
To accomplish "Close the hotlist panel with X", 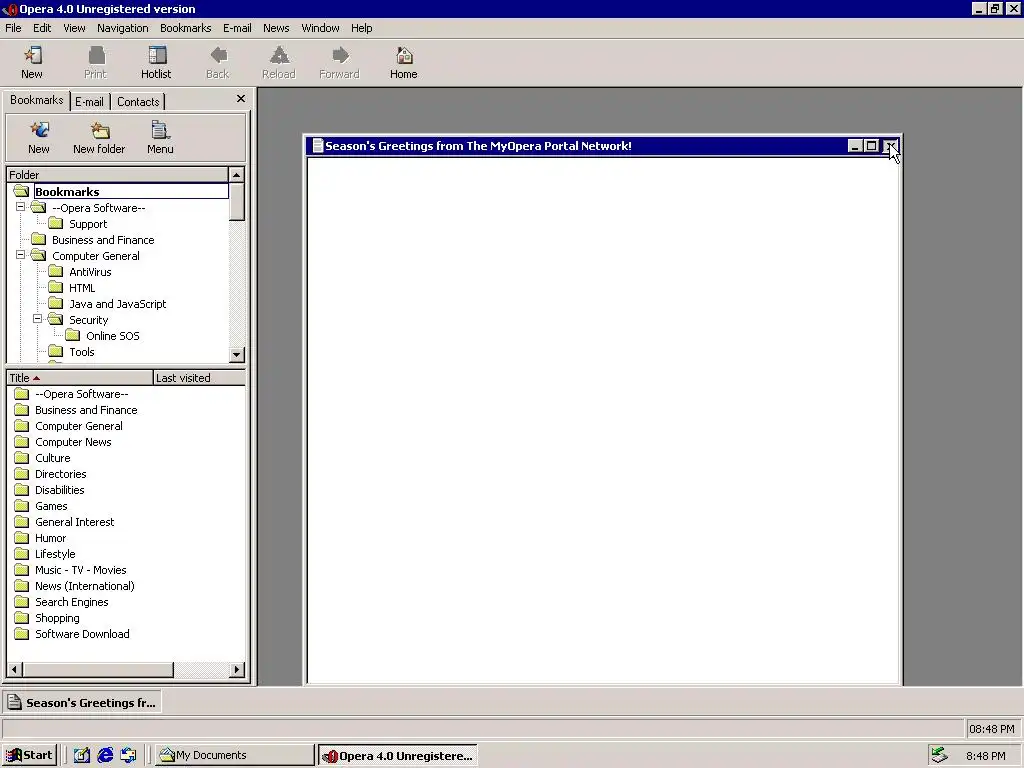I will [x=240, y=99].
